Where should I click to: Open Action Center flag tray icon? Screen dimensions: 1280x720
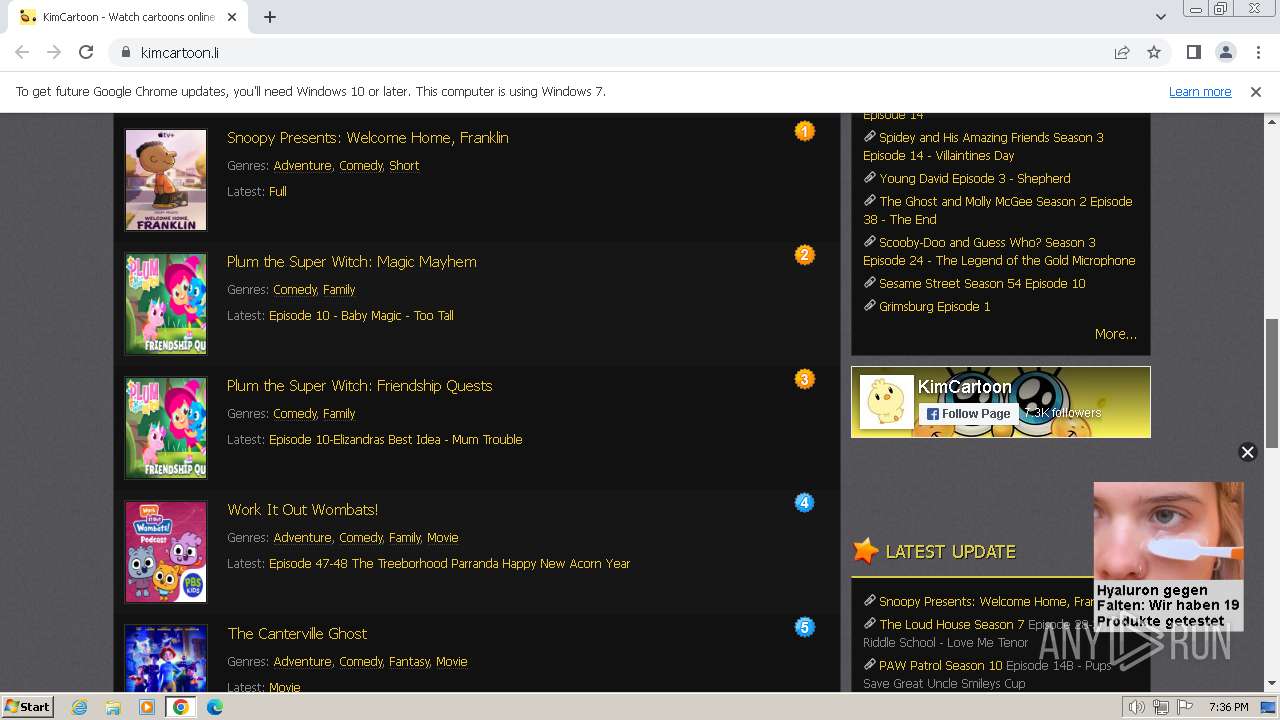pyautogui.click(x=1184, y=707)
